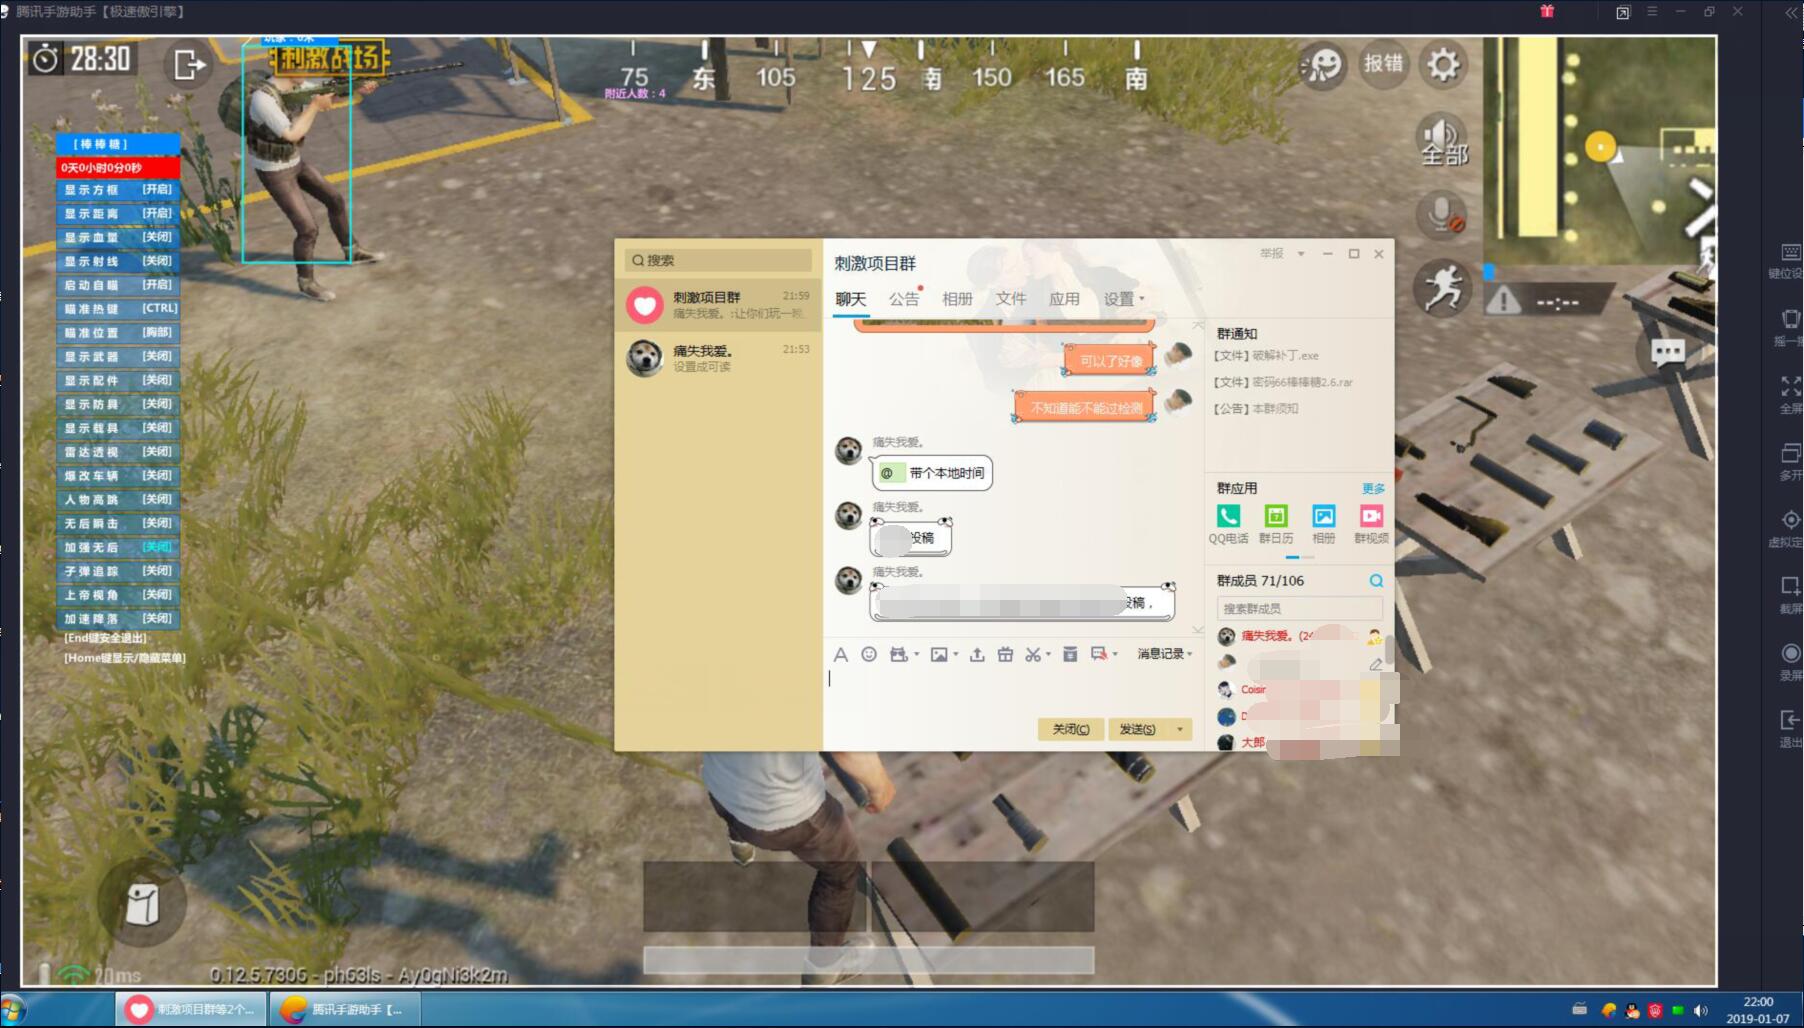This screenshot has width=1804, height=1028.
Task: Click the 搜索 search field in contact list
Action: (x=718, y=260)
